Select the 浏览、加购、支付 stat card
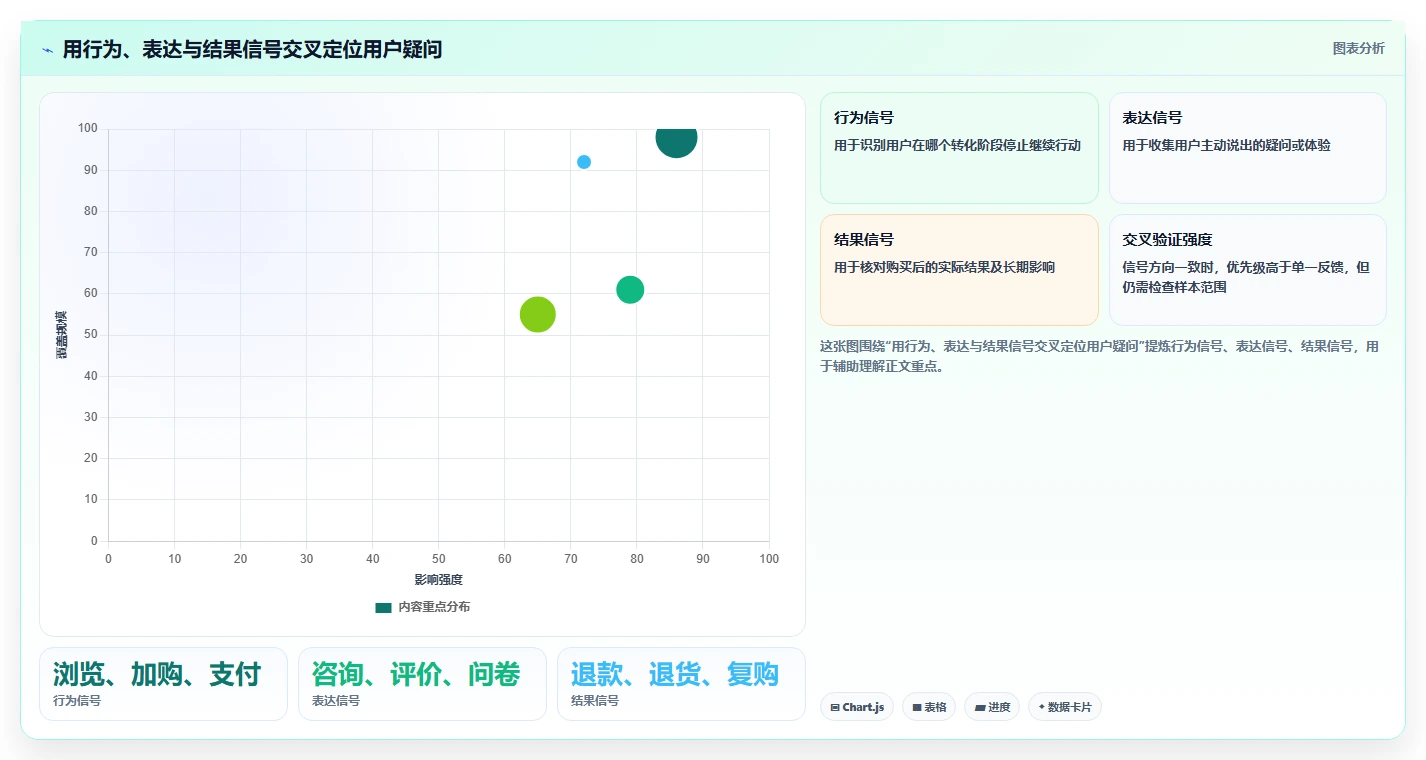The height and width of the screenshot is (760, 1426). coord(163,684)
